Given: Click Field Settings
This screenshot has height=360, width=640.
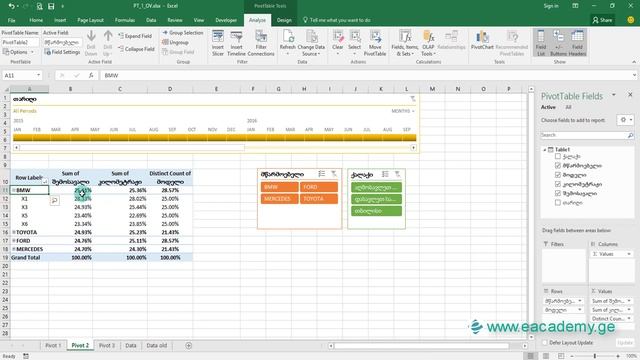Looking at the screenshot, I should click(62, 52).
